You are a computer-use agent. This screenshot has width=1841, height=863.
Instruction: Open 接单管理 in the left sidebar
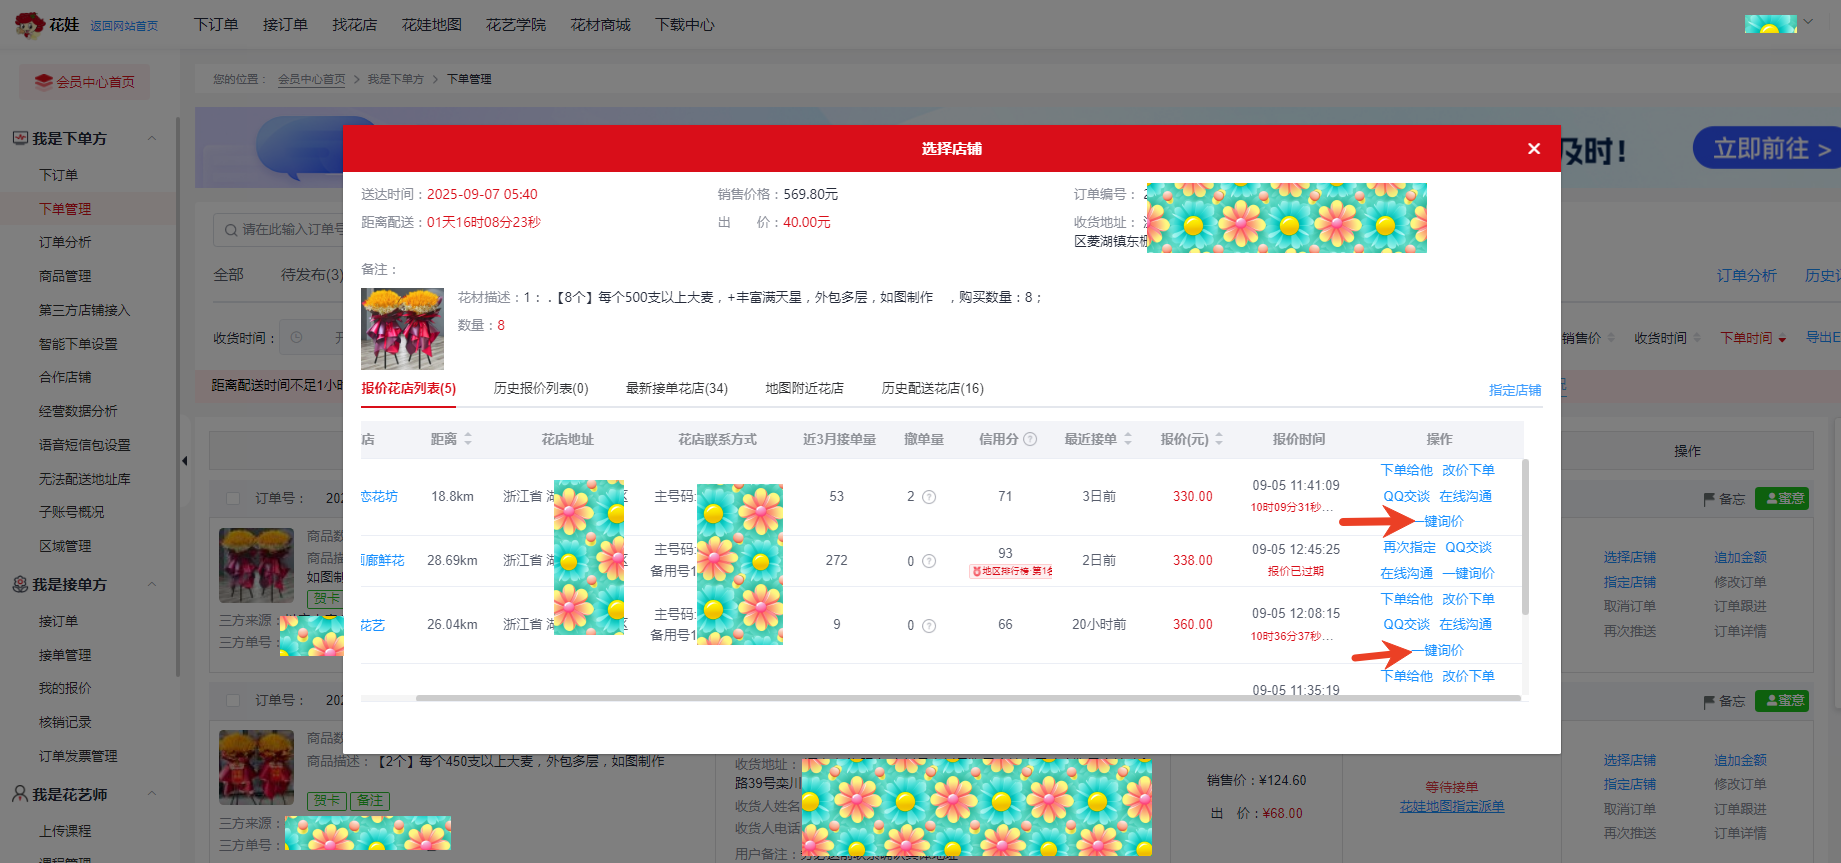pyautogui.click(x=65, y=655)
